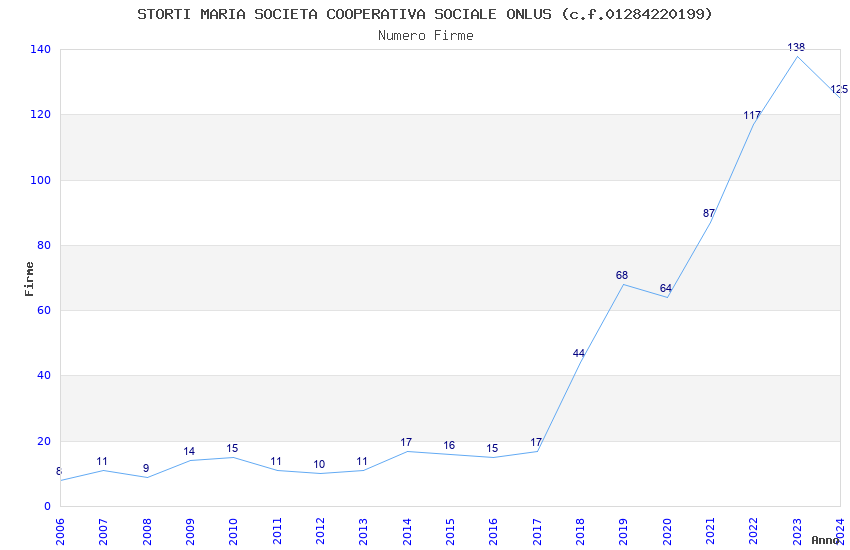The image size is (850, 550).
Task: Select the data label 125 at 2024
Action: click(x=839, y=89)
